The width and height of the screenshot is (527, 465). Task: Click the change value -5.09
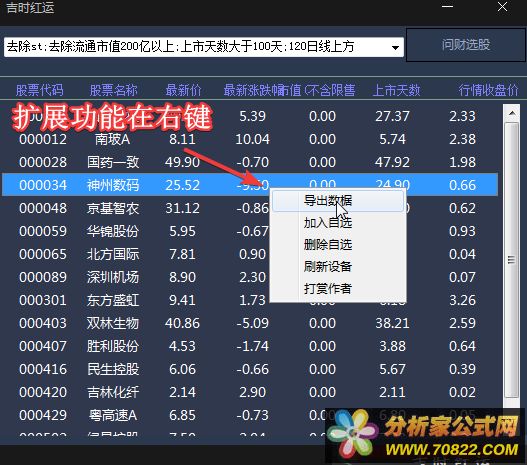coord(252,323)
